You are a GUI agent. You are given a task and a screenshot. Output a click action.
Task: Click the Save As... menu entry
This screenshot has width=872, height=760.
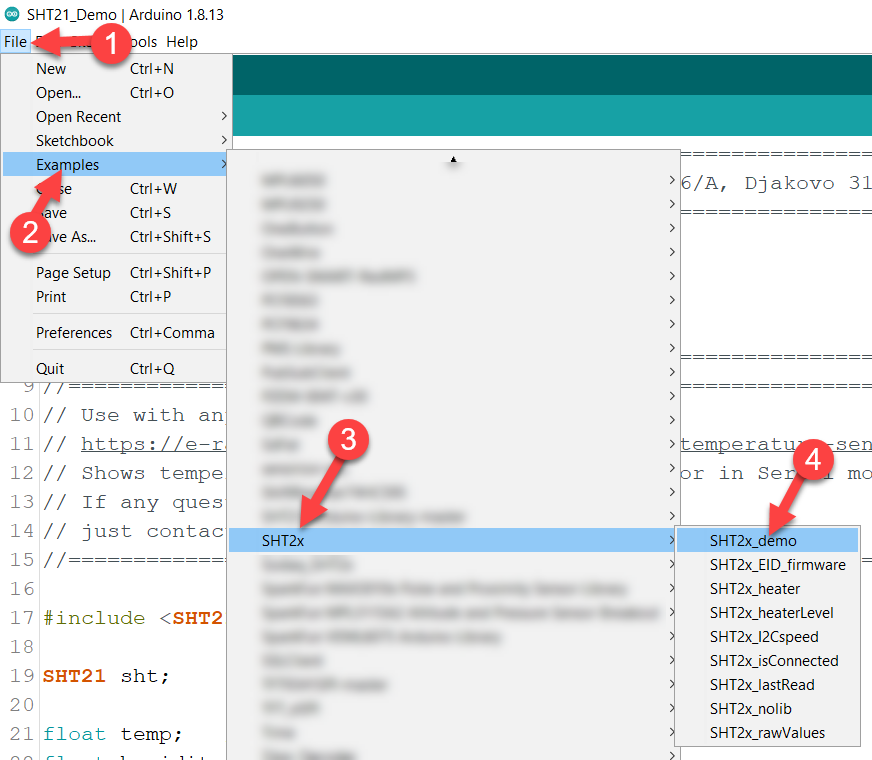coord(116,237)
